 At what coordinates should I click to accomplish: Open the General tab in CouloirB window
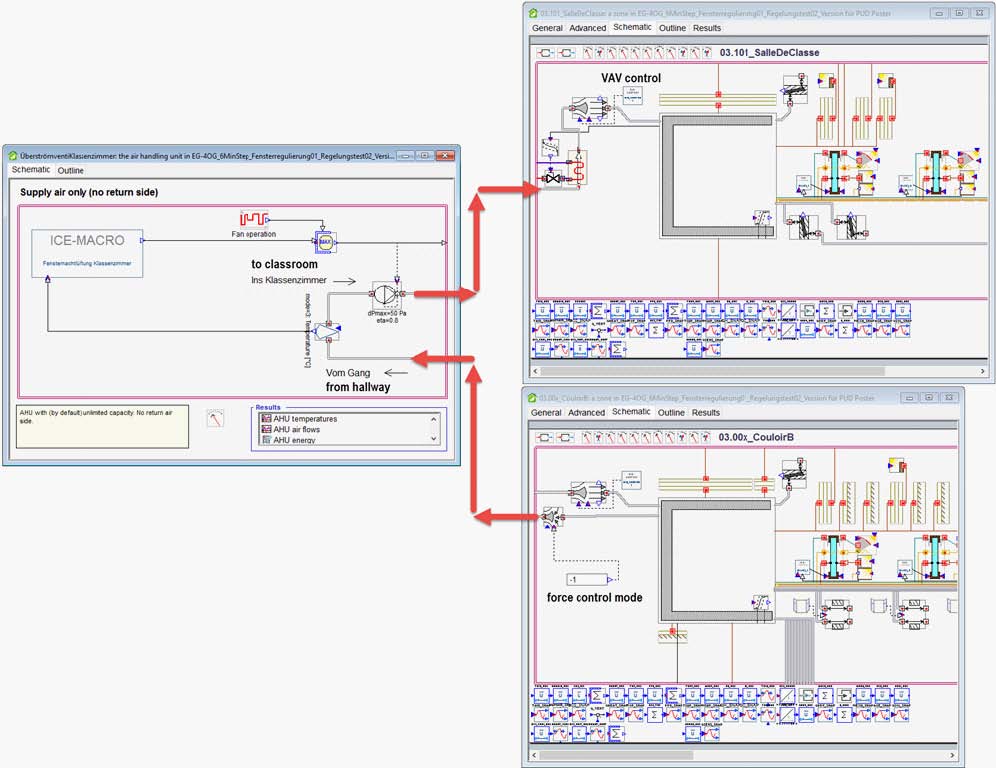[x=546, y=412]
